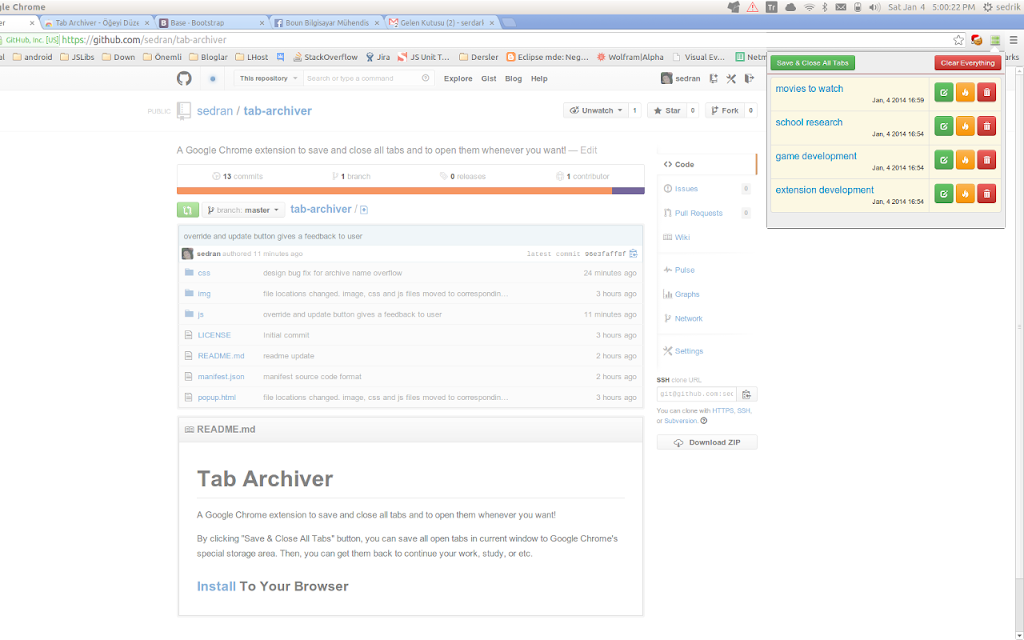Image resolution: width=1024 pixels, height=640 pixels.
Task: Click the orange flame icon for 'extension development'
Action: (x=965, y=194)
